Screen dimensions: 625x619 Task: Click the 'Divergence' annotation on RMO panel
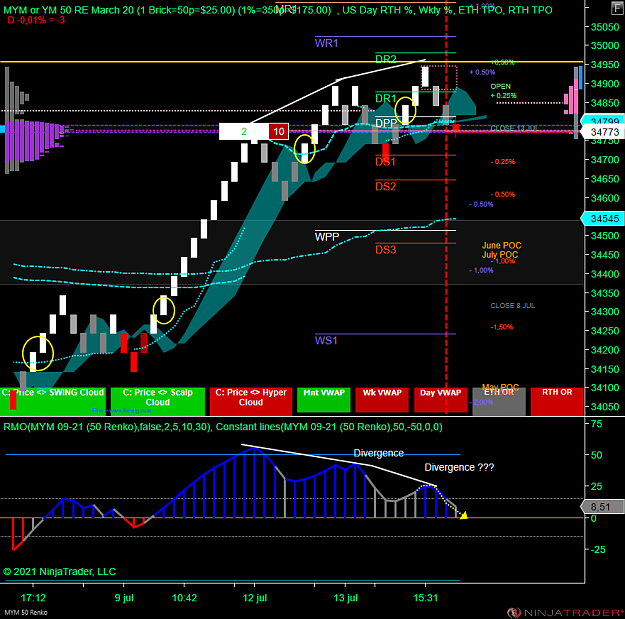(x=378, y=453)
